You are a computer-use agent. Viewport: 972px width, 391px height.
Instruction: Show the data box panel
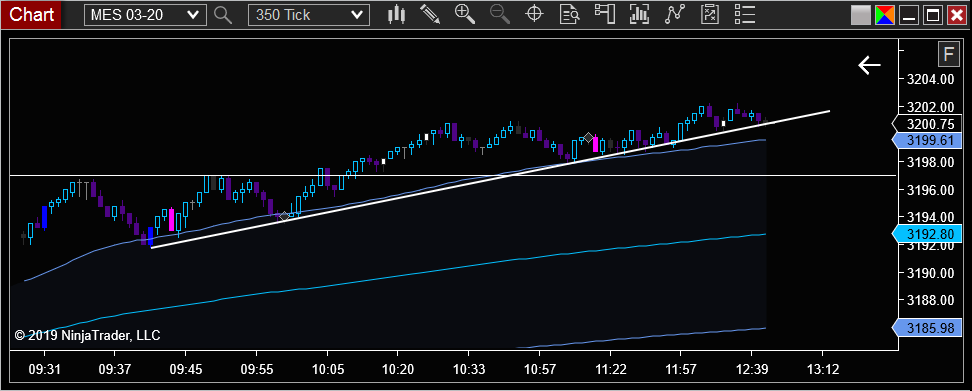(x=569, y=15)
